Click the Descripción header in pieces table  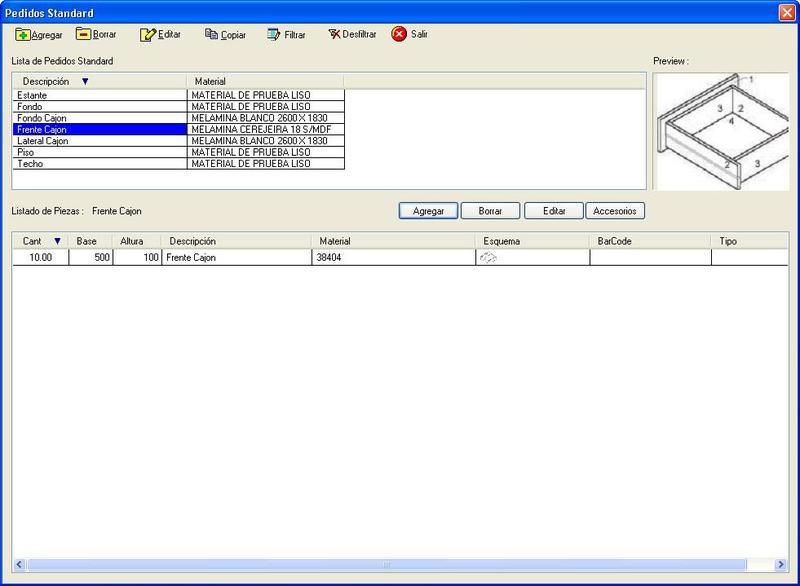pos(236,241)
